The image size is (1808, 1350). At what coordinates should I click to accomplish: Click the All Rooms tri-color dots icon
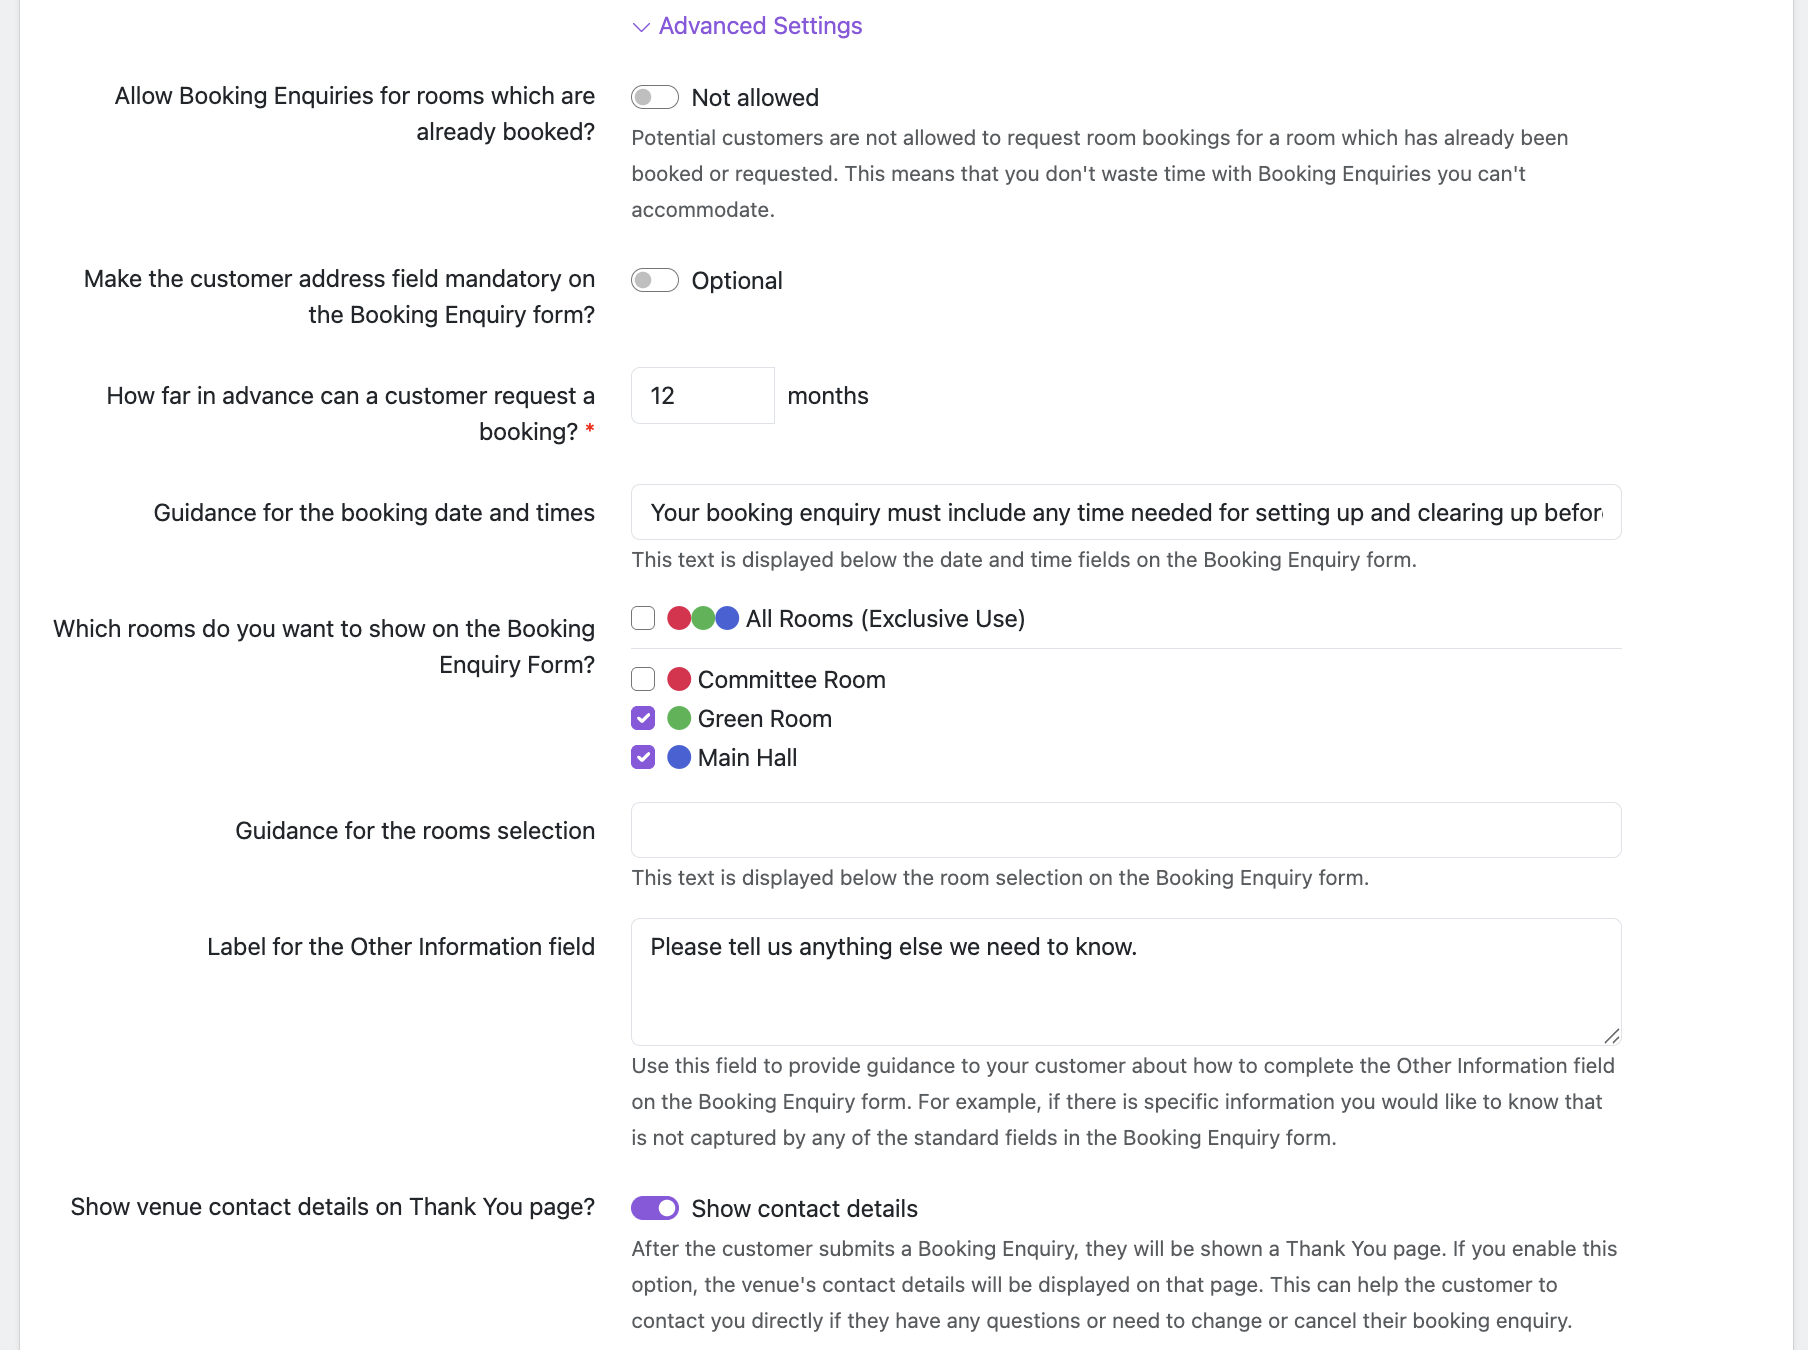tap(703, 618)
